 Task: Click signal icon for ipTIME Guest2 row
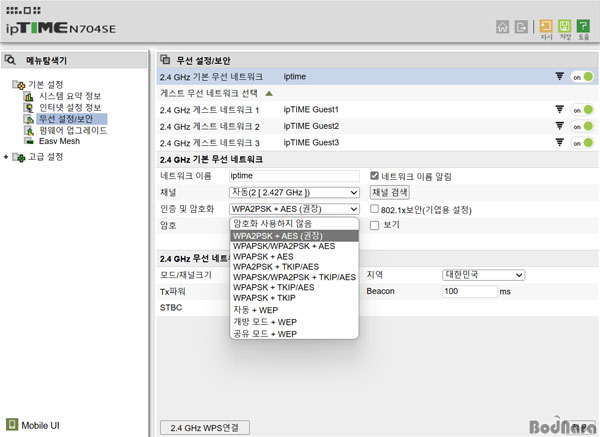coord(559,126)
